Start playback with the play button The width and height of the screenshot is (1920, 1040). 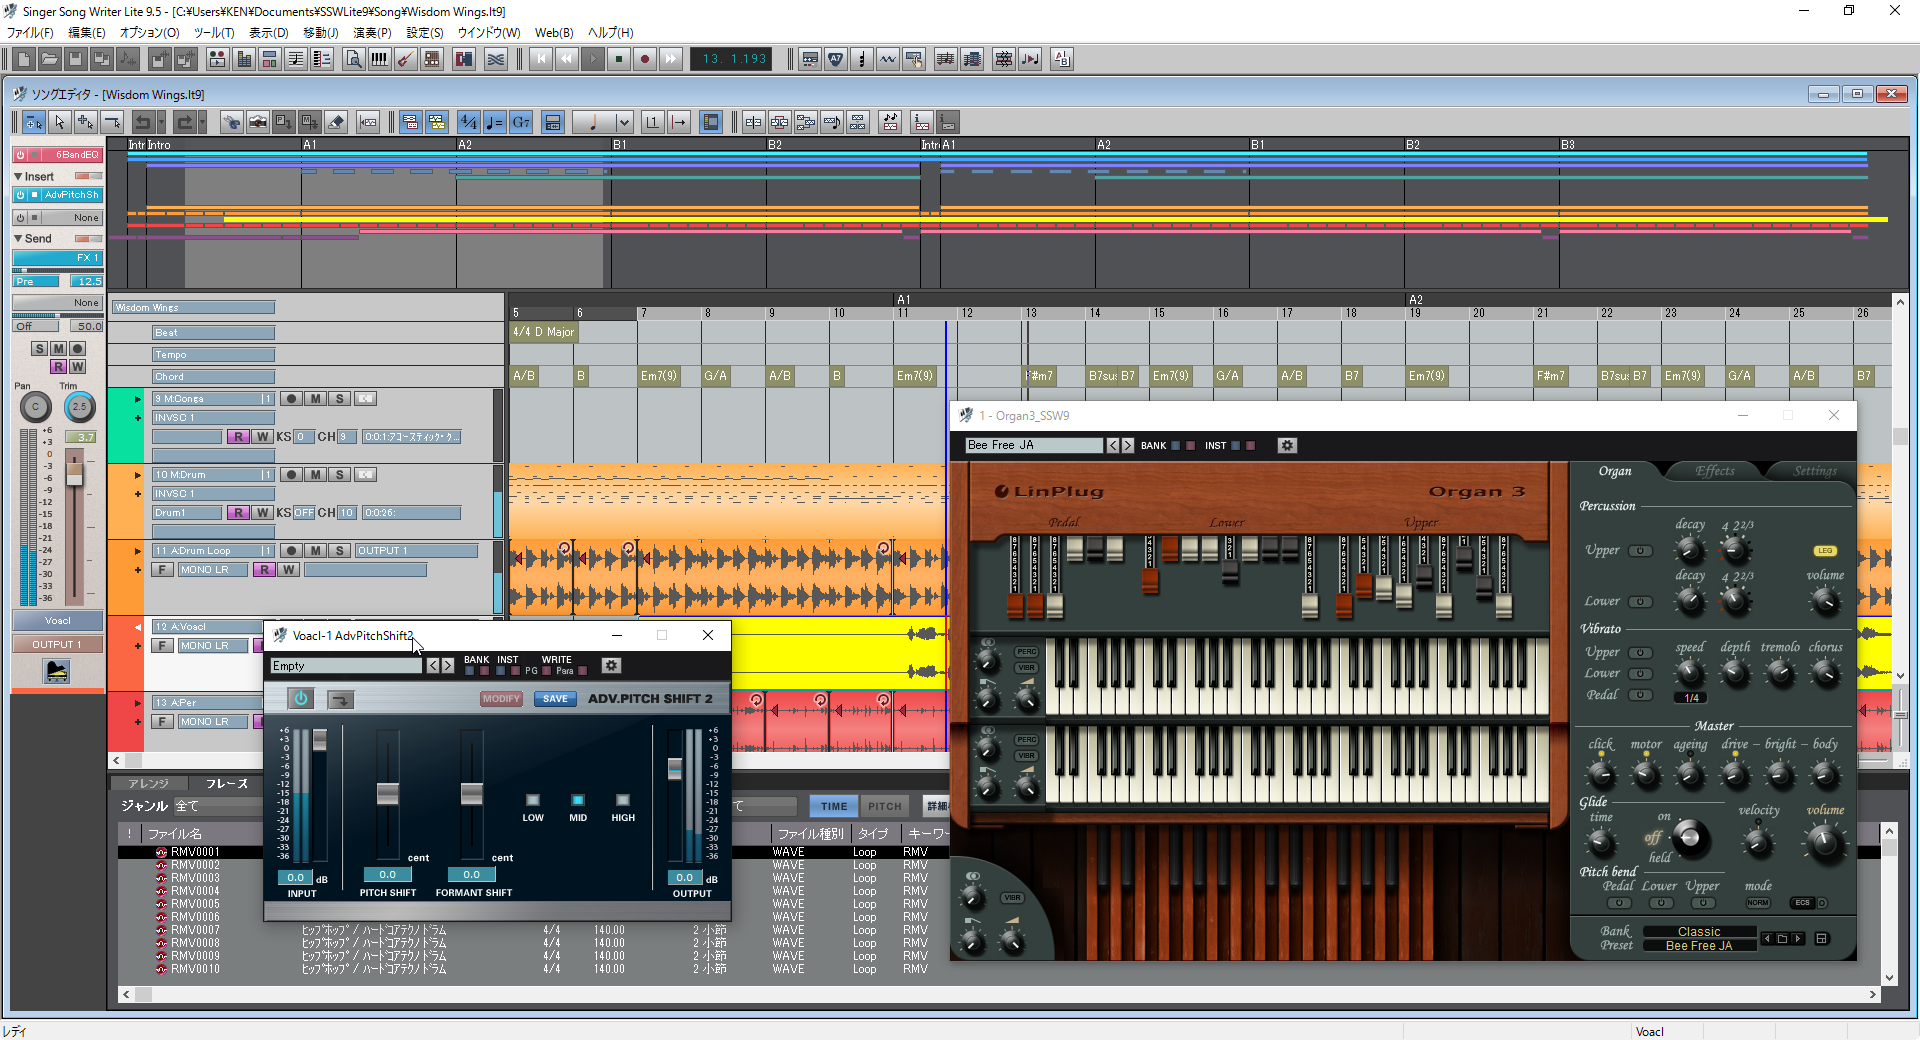coord(593,59)
